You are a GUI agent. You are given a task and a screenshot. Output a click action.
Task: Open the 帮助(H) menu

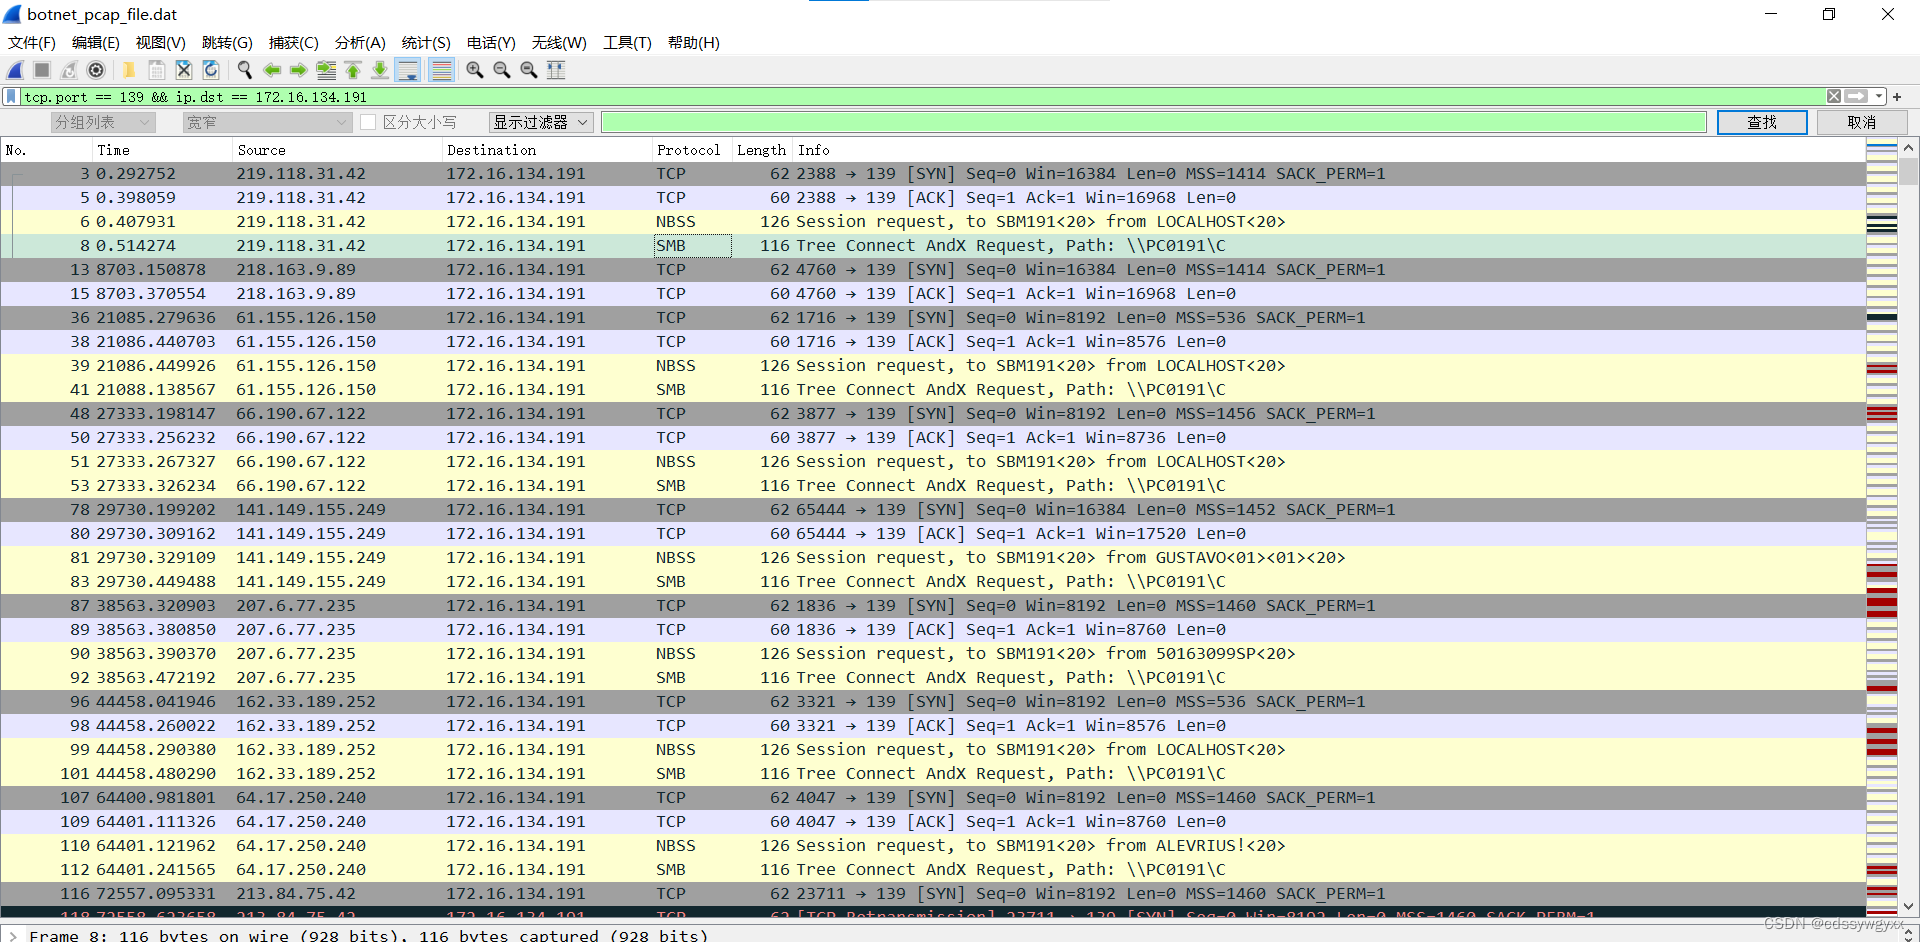click(x=694, y=43)
